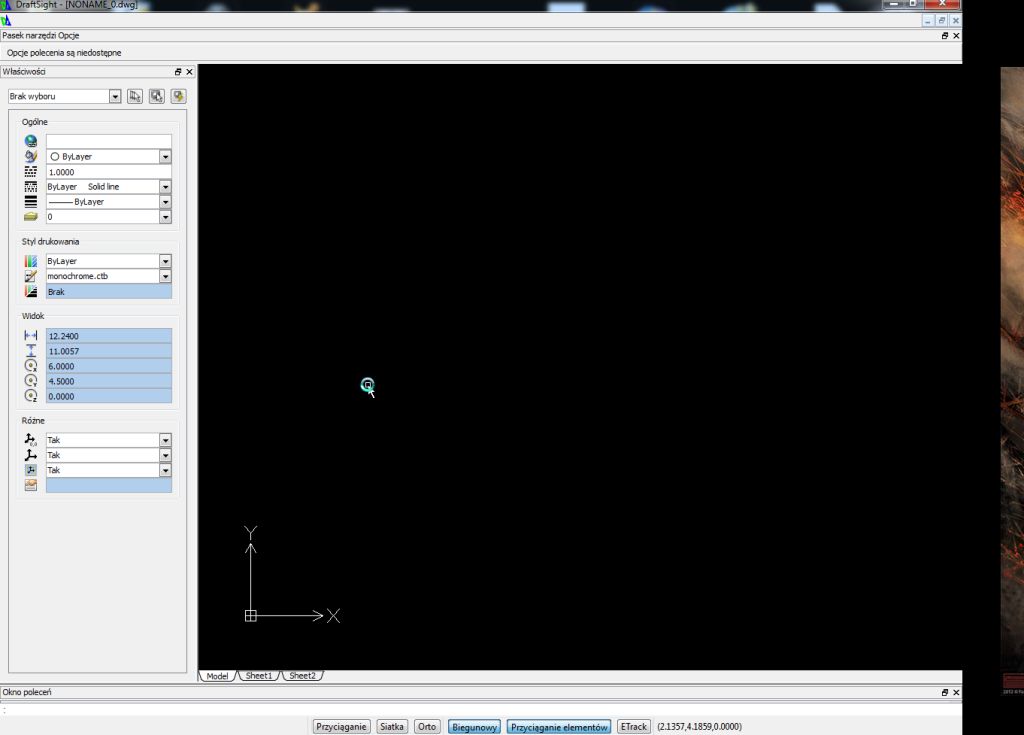1024x735 pixels.
Task: Click the view height icon beside 11.0057
Action: tap(31, 350)
